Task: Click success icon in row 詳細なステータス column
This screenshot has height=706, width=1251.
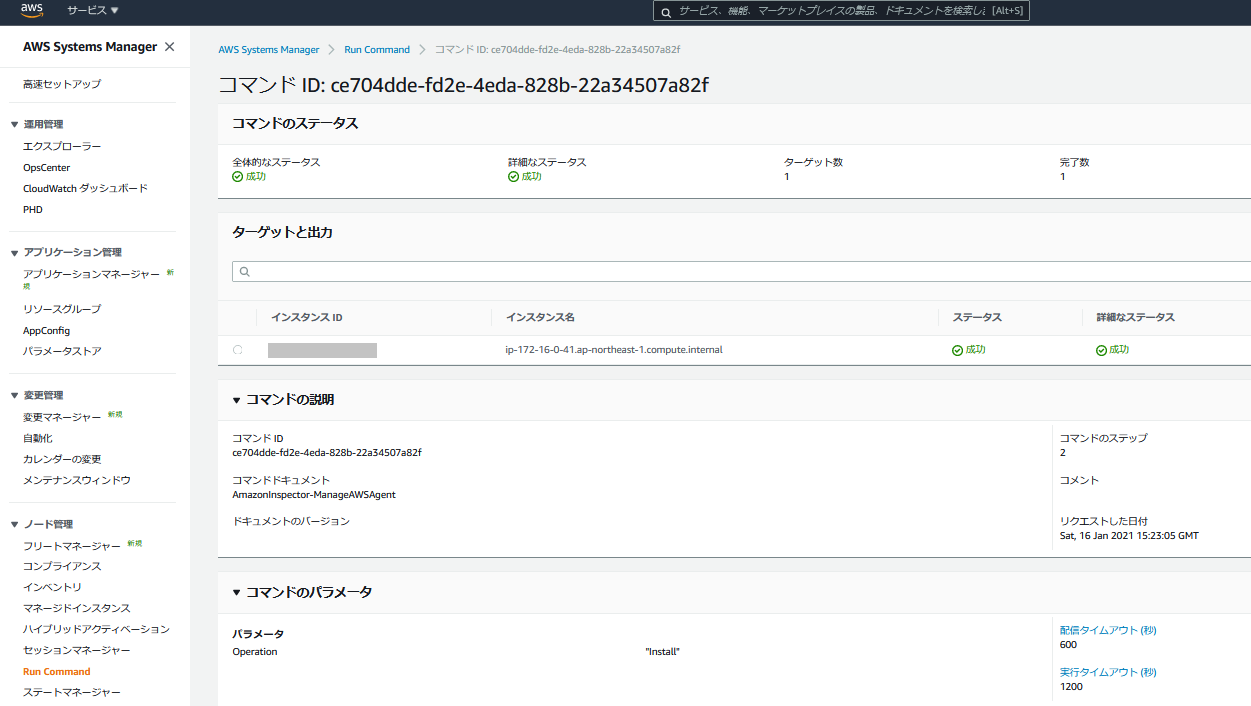Action: [1101, 350]
